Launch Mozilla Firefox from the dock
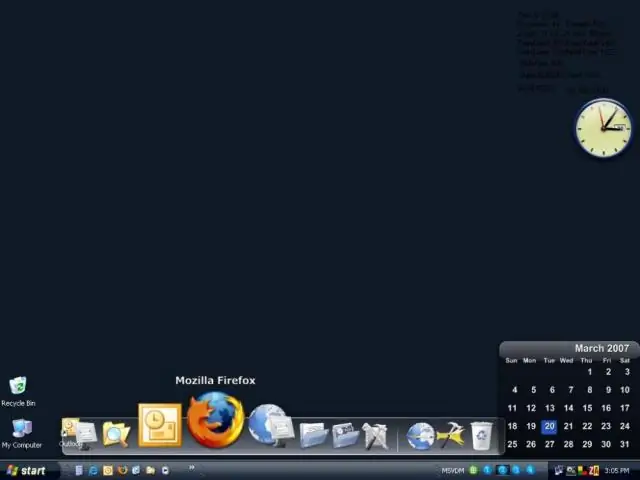 (x=215, y=420)
